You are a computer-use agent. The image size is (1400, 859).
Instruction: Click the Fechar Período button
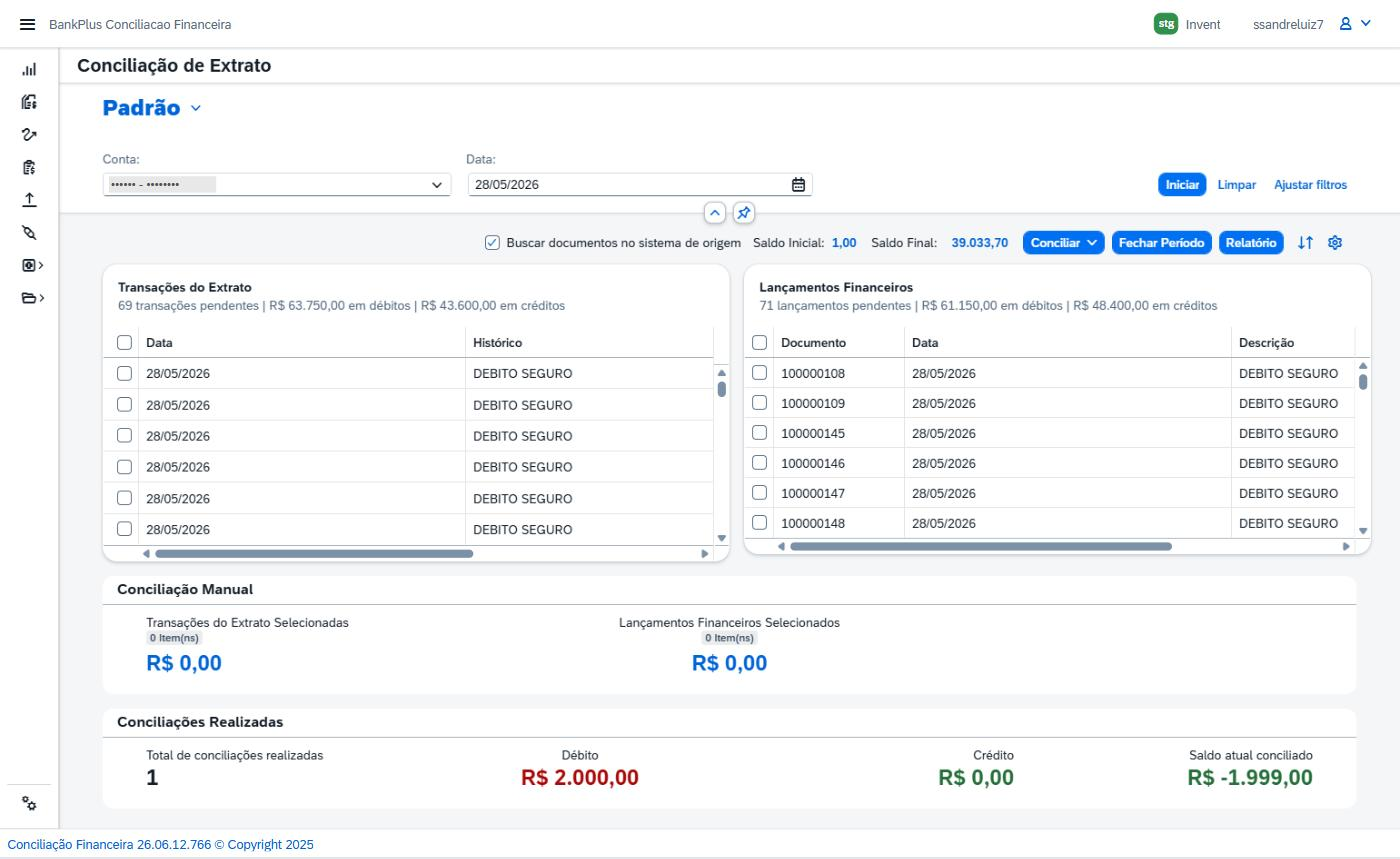(1162, 243)
